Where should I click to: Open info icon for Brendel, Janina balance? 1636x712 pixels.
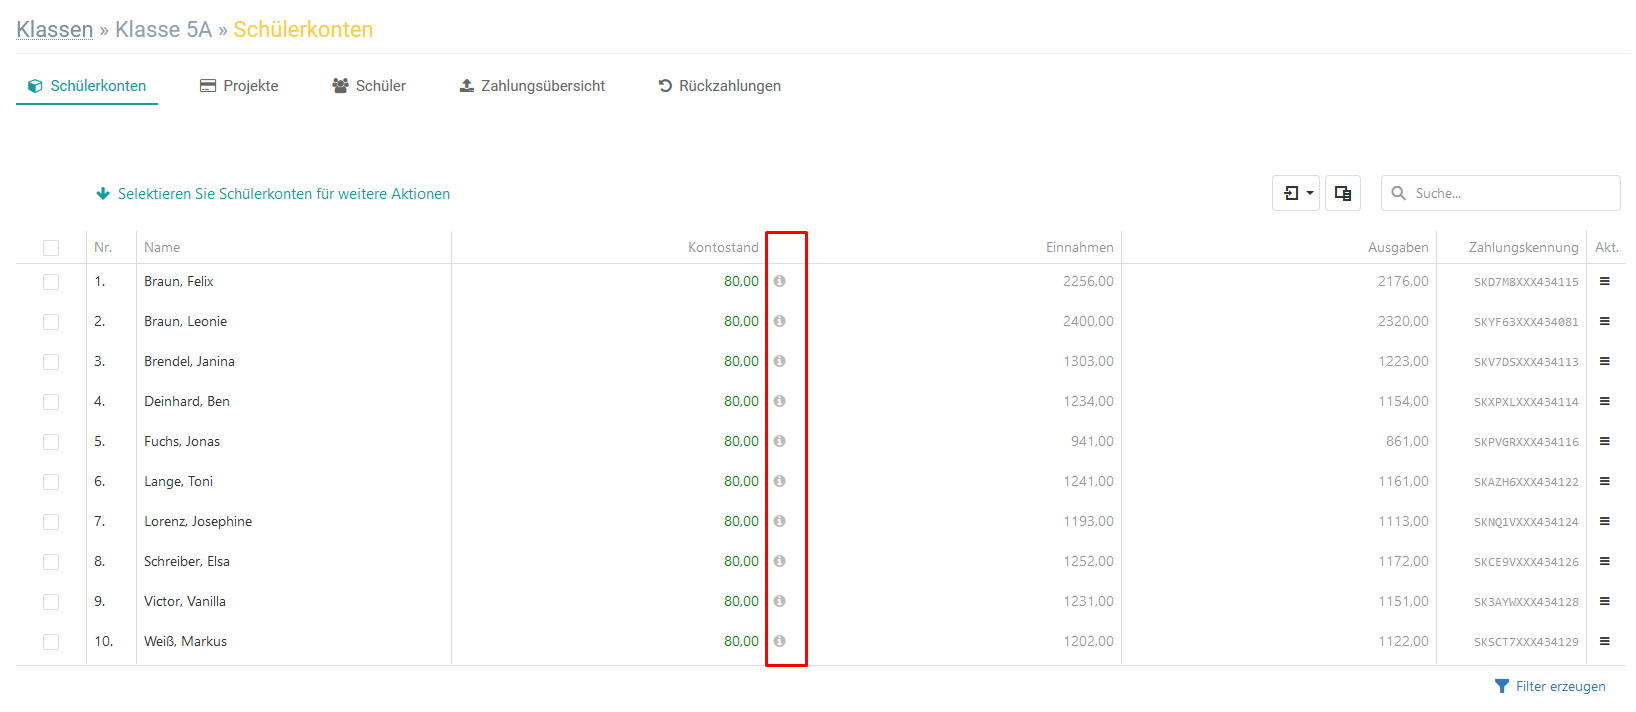click(x=780, y=361)
